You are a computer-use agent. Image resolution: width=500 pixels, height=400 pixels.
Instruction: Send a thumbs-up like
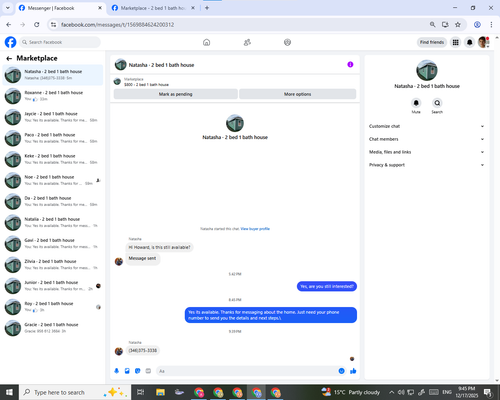(353, 371)
